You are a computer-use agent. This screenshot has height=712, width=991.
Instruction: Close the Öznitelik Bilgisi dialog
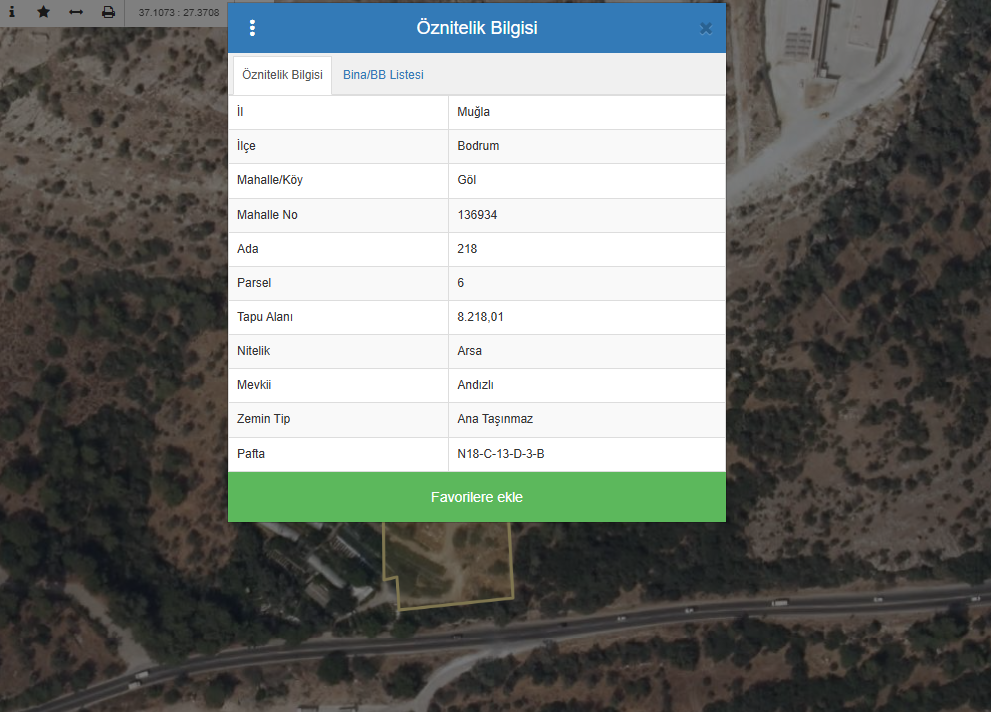click(x=705, y=28)
